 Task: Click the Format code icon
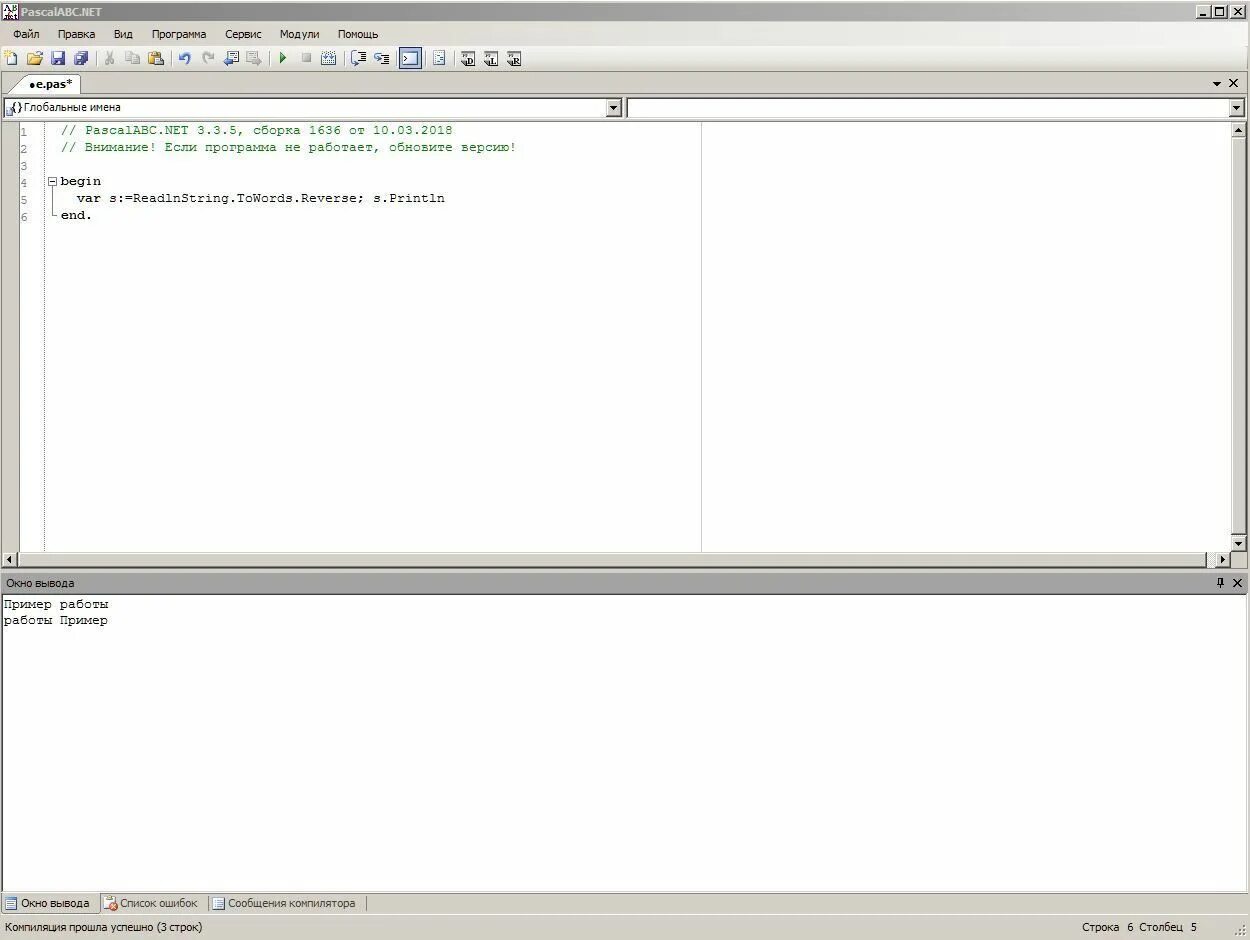tap(439, 59)
